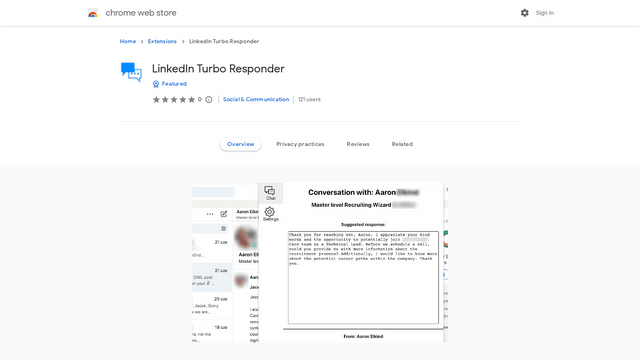Click the Featured badge icon

click(x=156, y=84)
